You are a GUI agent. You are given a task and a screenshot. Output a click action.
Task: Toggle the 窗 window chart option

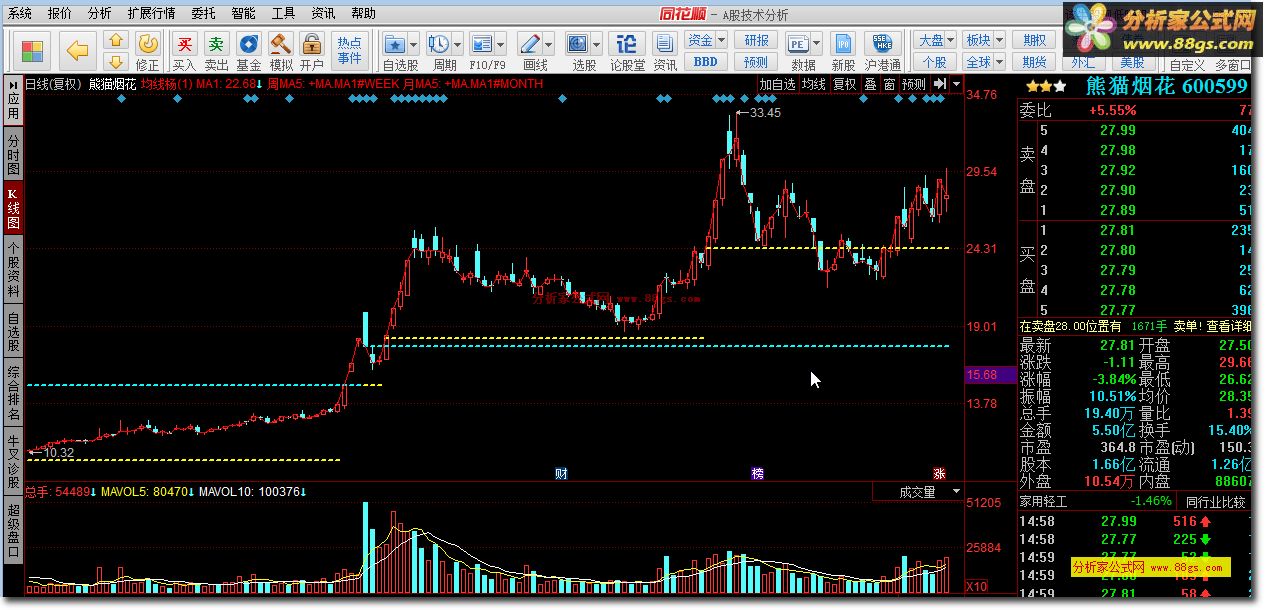889,85
